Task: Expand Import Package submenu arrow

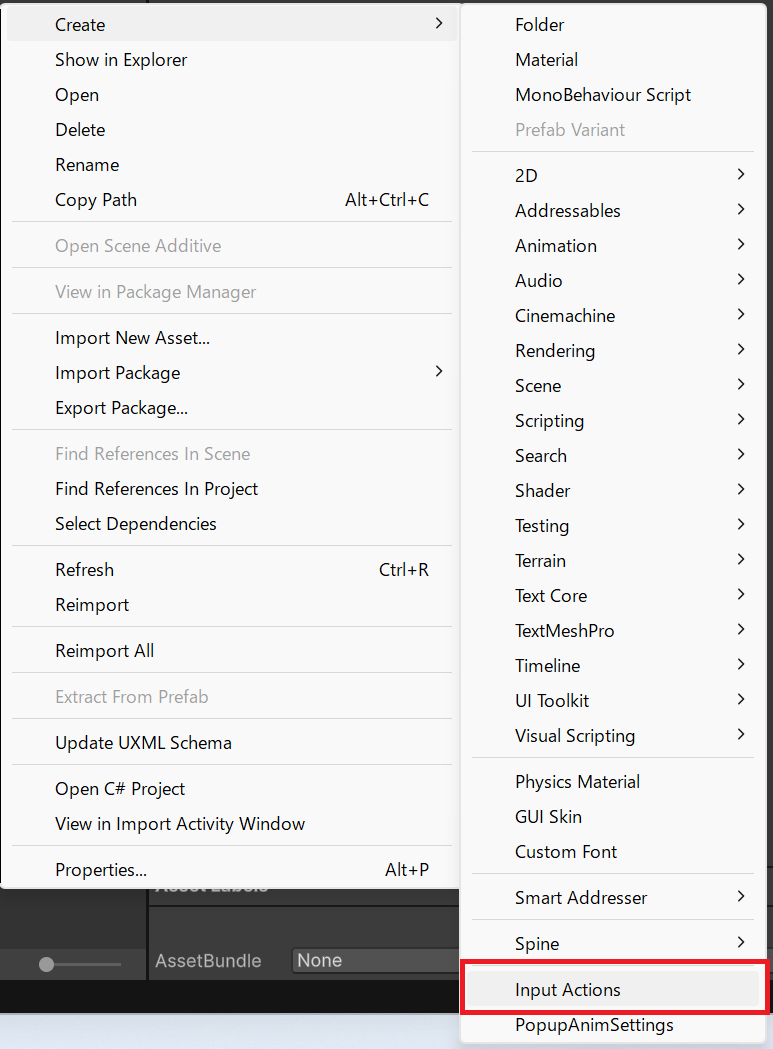Action: click(438, 372)
